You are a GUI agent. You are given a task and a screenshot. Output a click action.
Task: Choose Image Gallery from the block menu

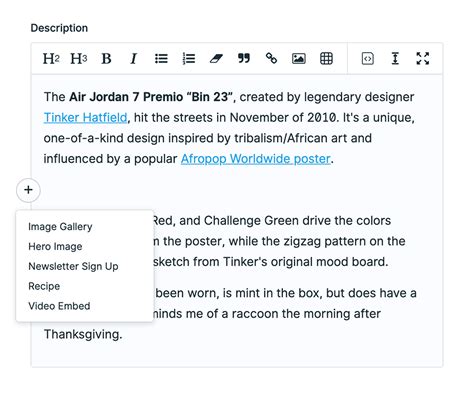pos(60,227)
